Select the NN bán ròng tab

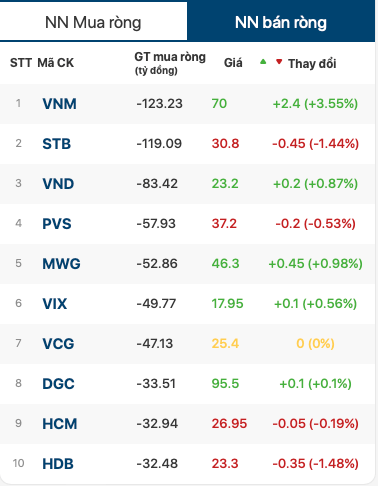(281, 22)
